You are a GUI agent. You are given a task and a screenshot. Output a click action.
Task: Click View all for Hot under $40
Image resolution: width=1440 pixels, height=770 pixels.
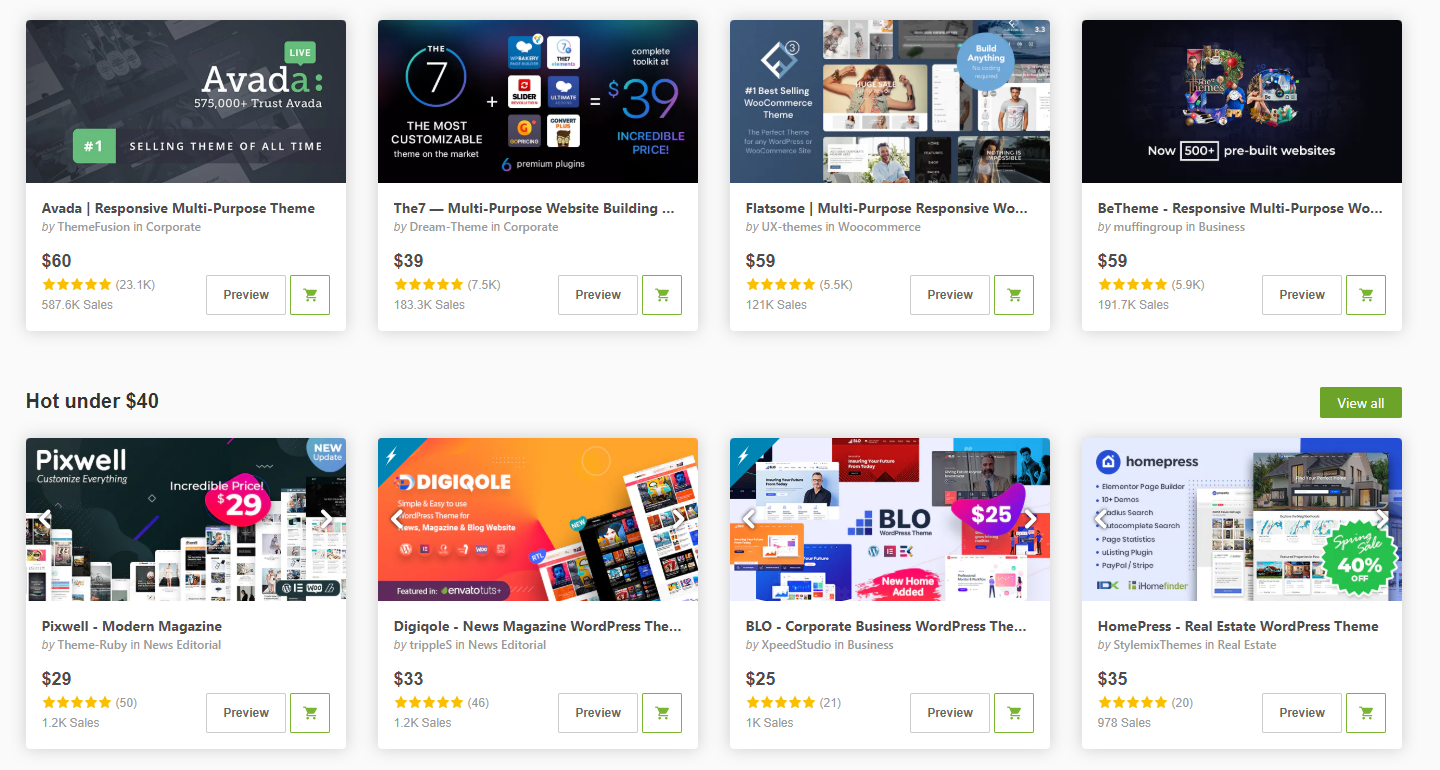(x=1361, y=403)
